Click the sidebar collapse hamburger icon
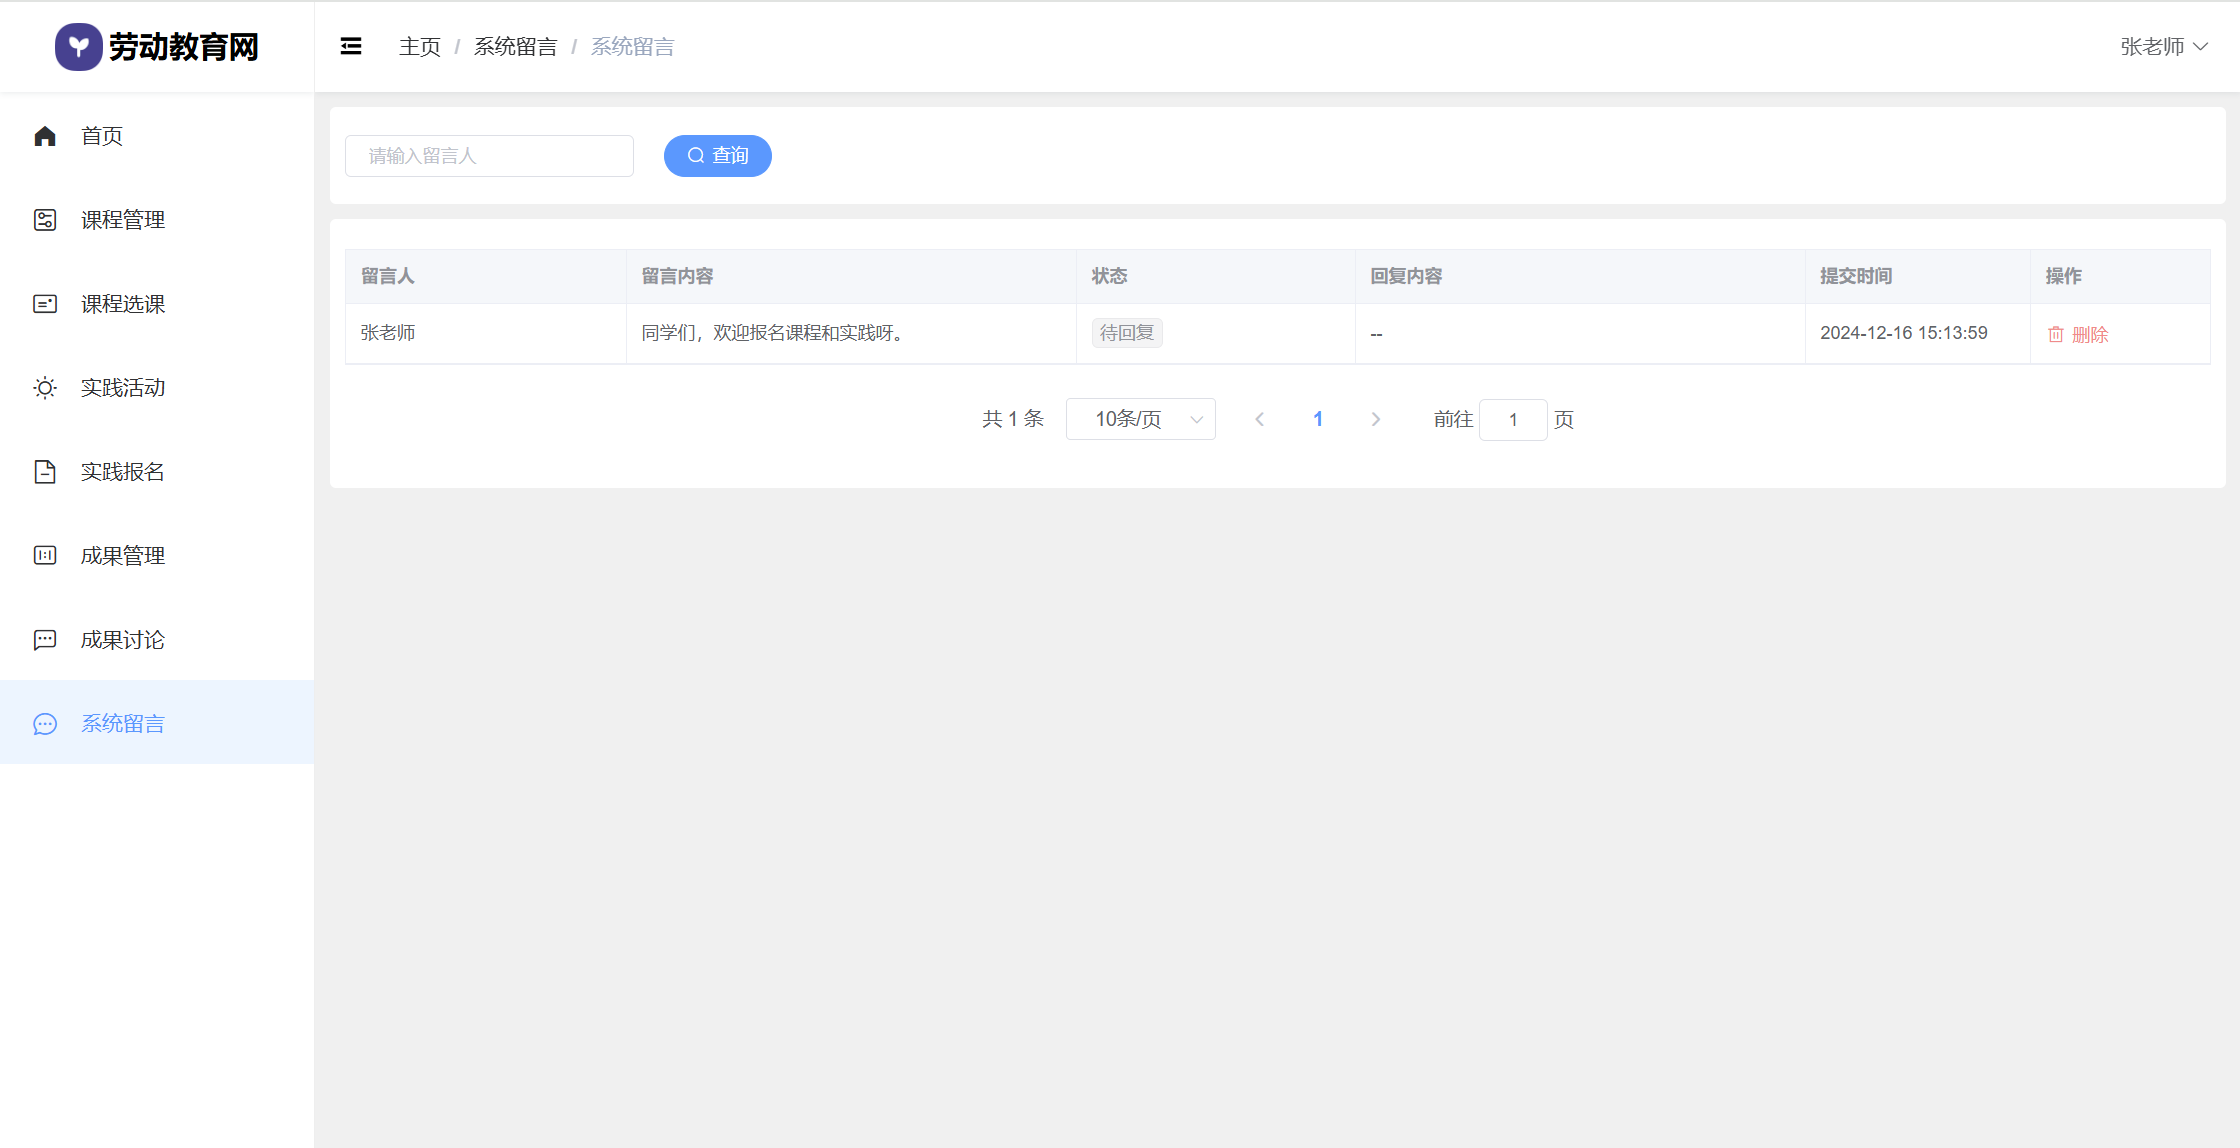The width and height of the screenshot is (2240, 1148). (x=351, y=46)
